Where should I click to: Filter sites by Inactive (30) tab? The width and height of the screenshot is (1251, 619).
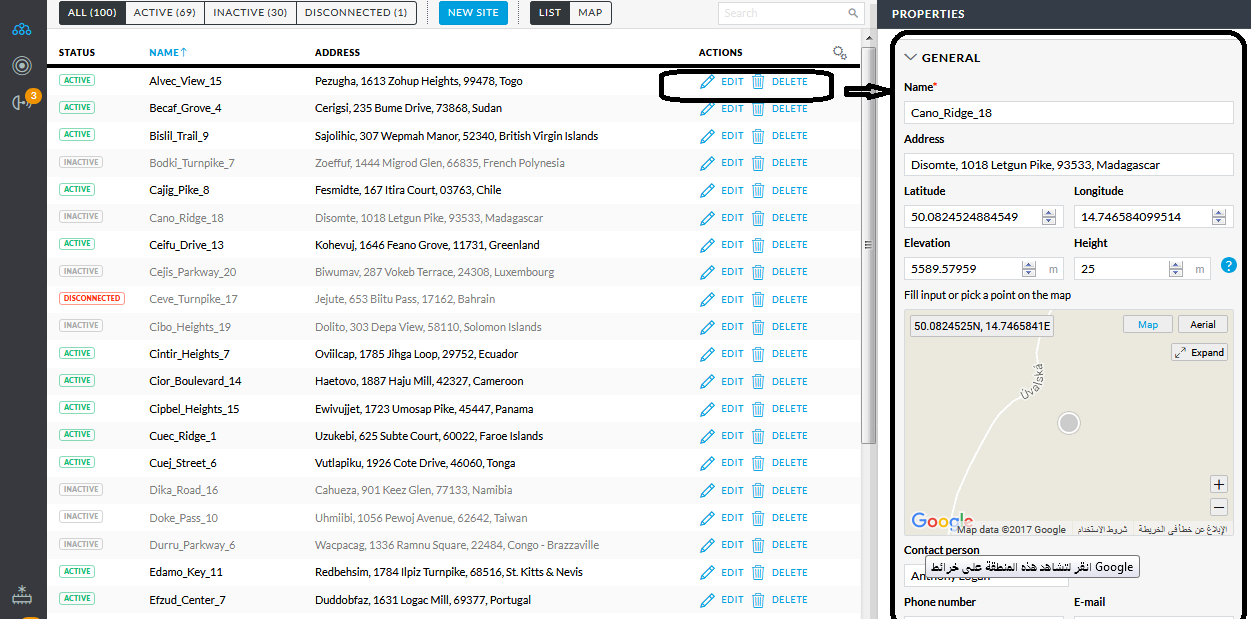click(x=250, y=13)
